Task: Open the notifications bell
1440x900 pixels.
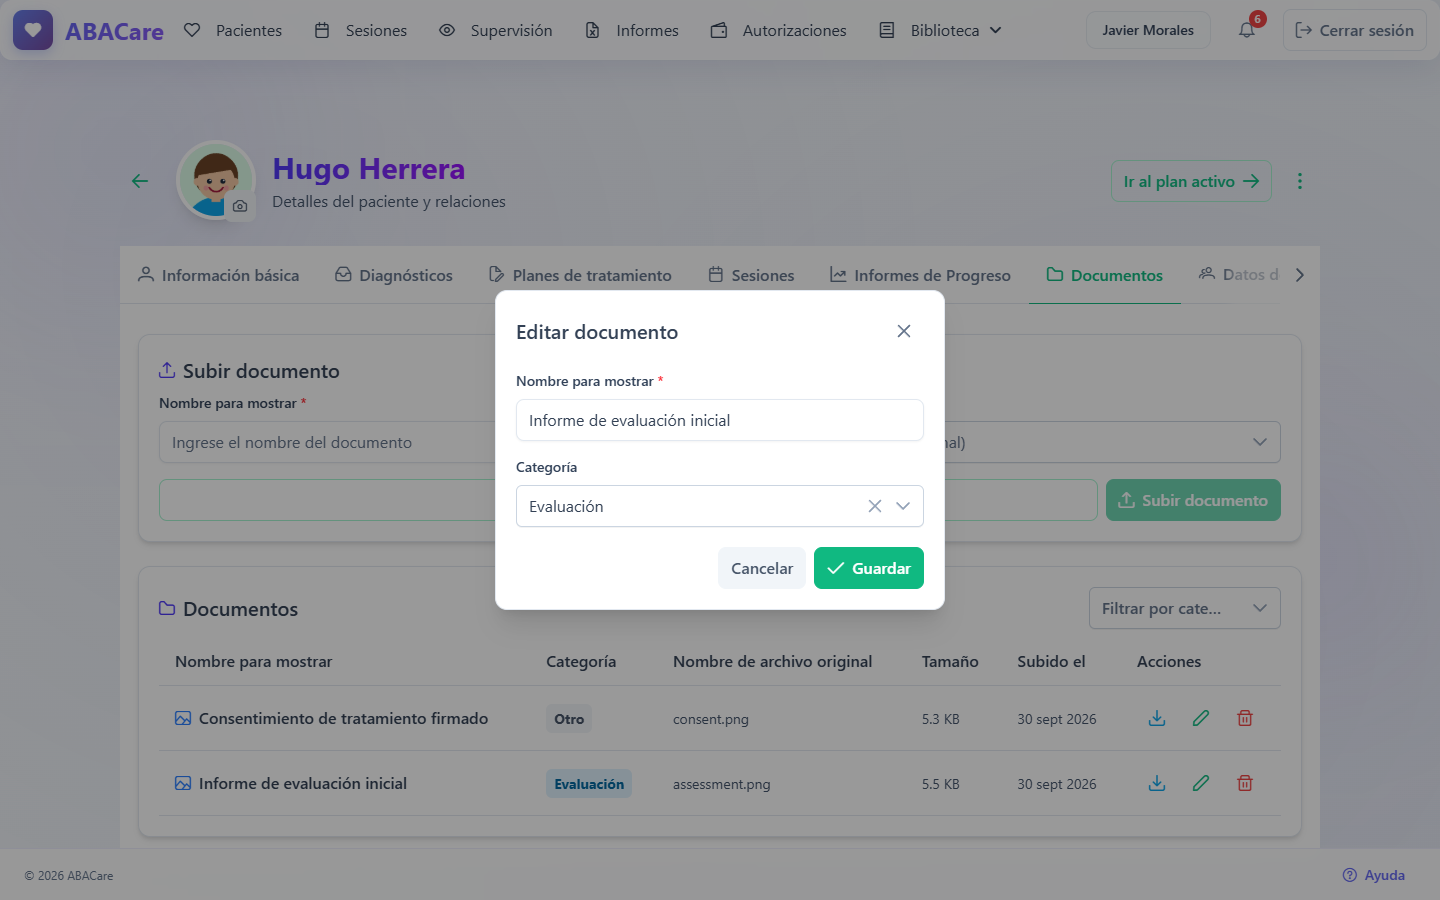Action: [x=1247, y=30]
